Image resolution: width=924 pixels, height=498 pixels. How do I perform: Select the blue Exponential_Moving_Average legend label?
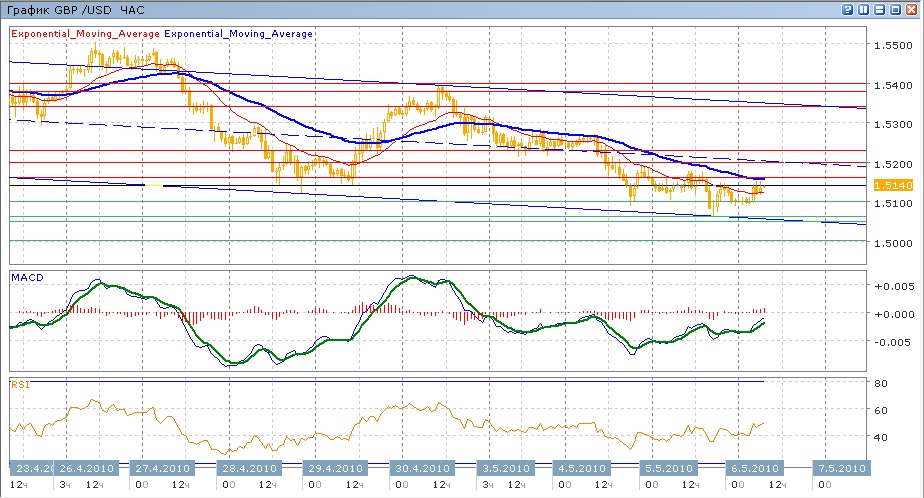(238, 34)
